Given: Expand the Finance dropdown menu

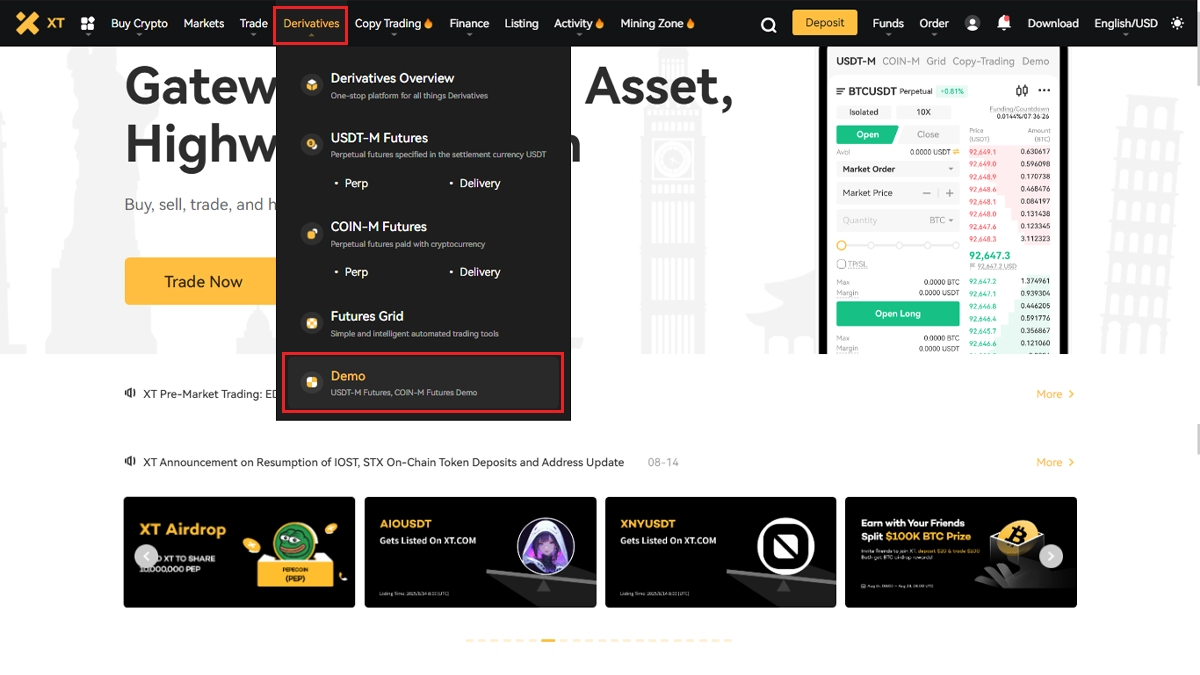Looking at the screenshot, I should 469,23.
